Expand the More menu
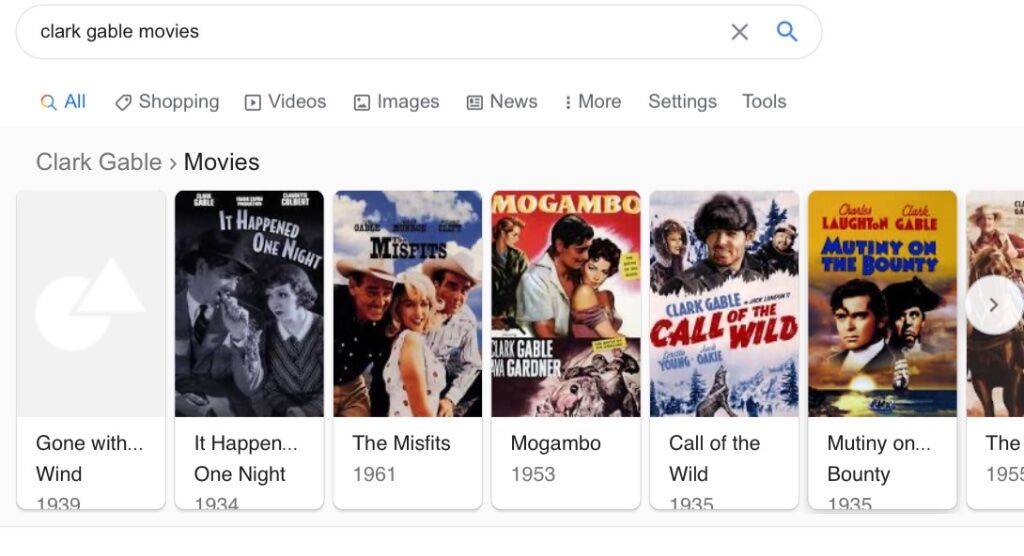Viewport: 1024px width, 556px height. click(x=592, y=102)
